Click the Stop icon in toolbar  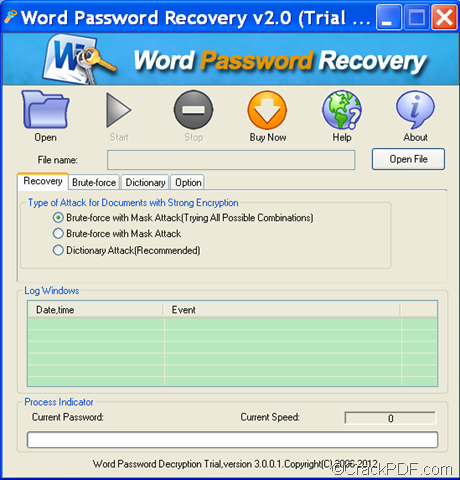(x=193, y=110)
